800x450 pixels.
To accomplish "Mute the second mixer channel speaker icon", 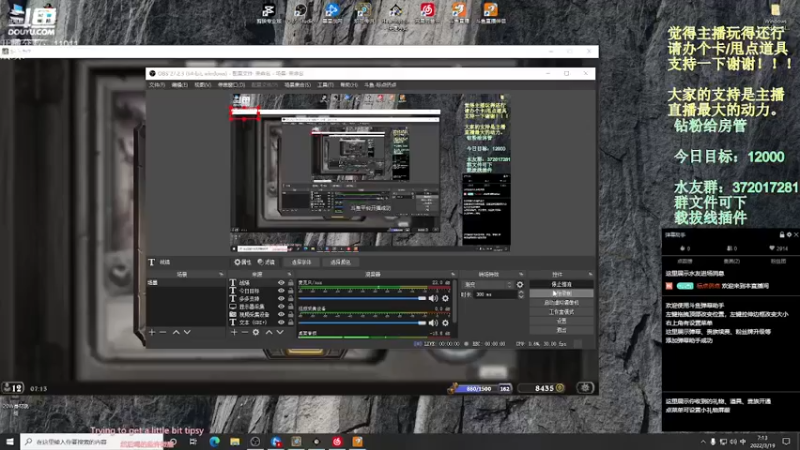I will [433, 322].
